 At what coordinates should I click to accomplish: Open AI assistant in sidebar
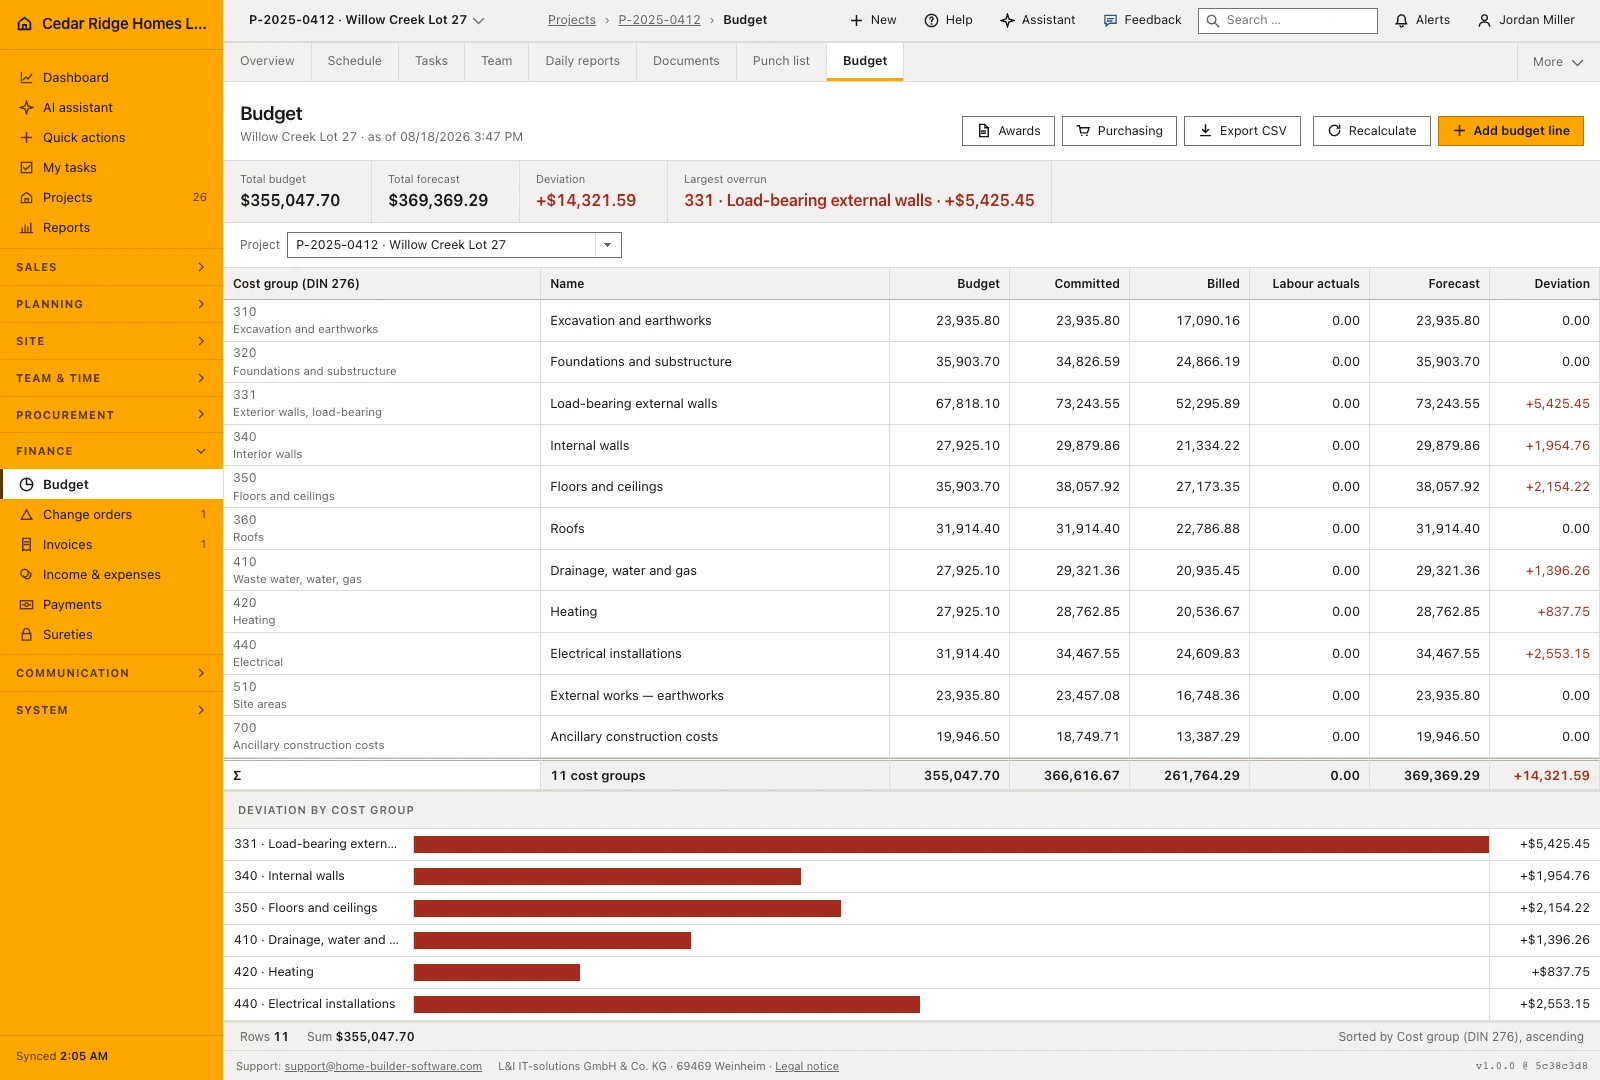pyautogui.click(x=111, y=107)
